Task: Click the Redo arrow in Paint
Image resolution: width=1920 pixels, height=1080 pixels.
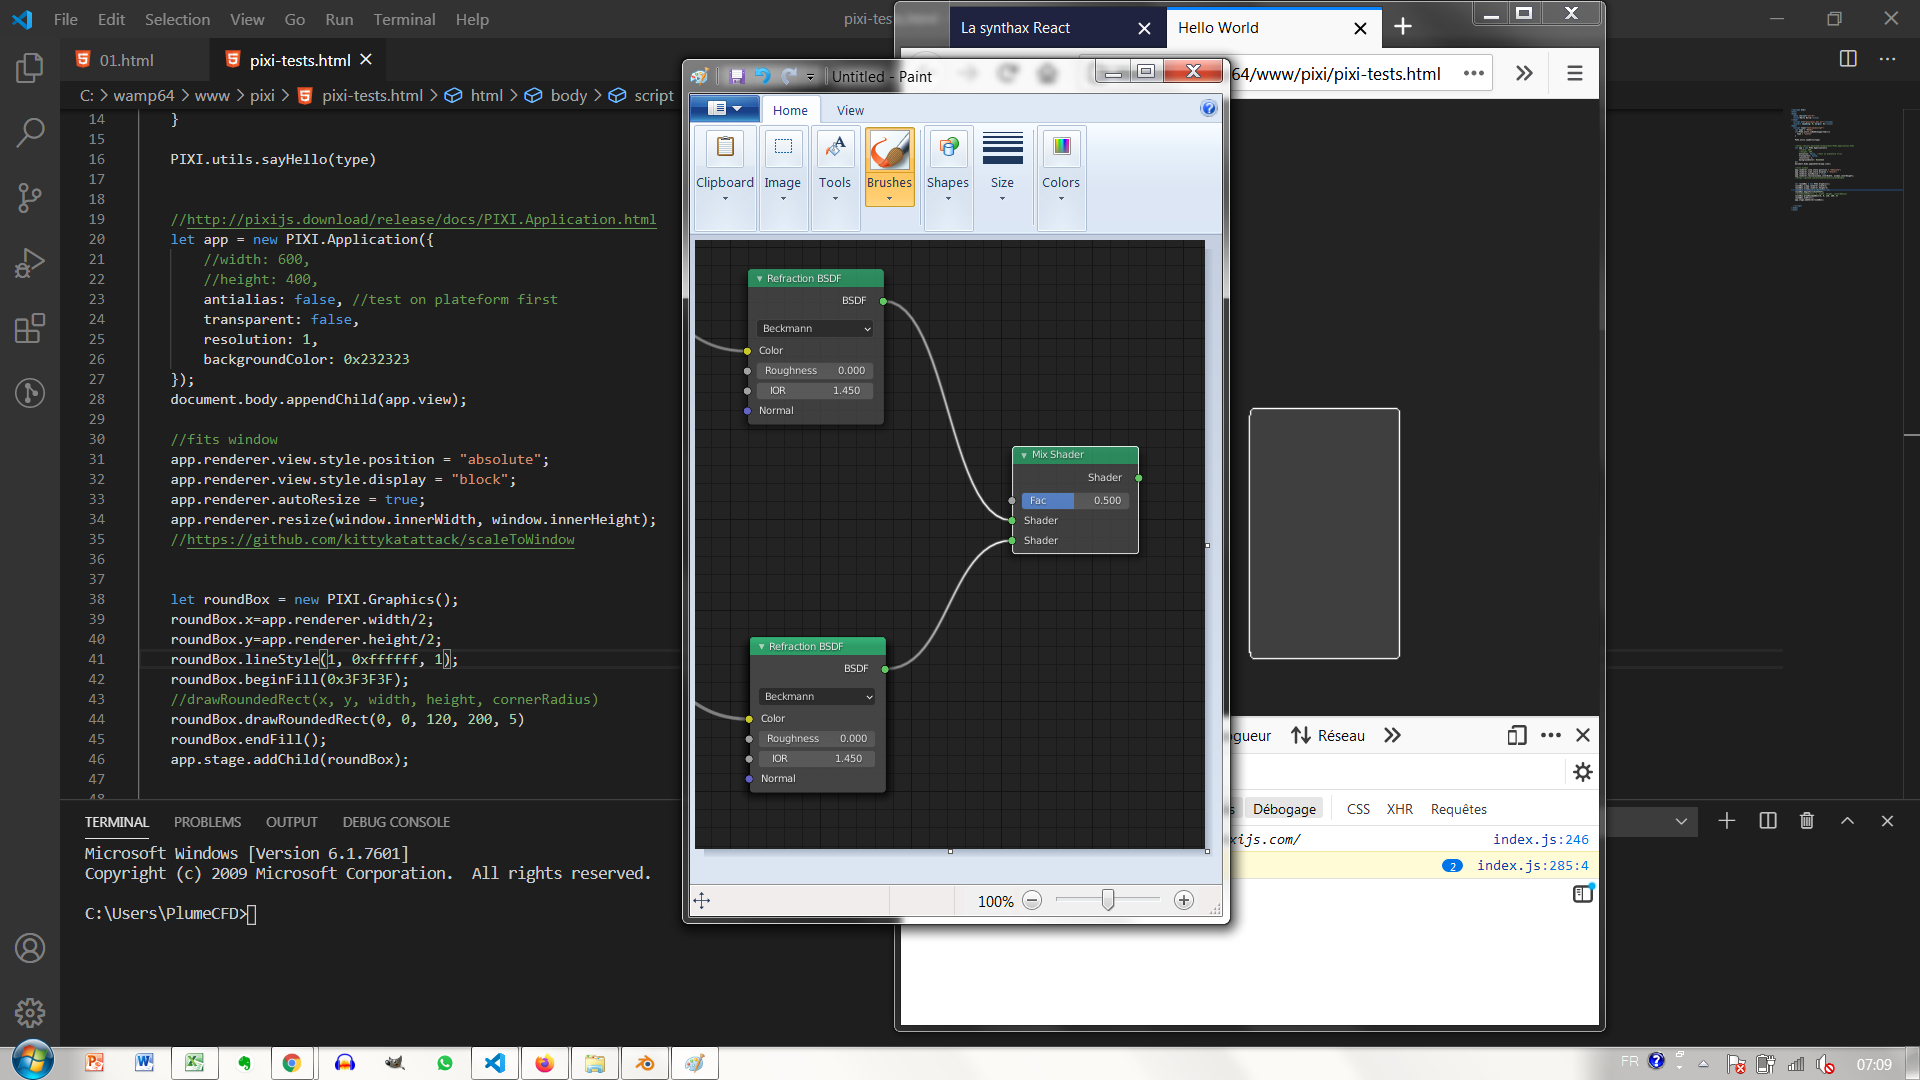Action: click(789, 76)
